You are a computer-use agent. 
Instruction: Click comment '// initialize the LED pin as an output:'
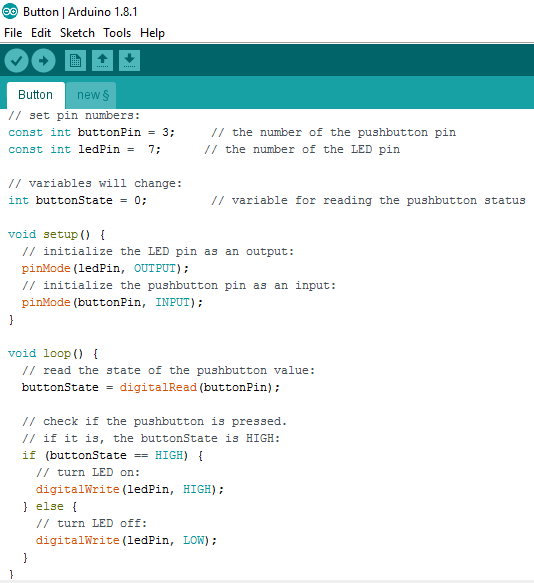[x=158, y=251]
